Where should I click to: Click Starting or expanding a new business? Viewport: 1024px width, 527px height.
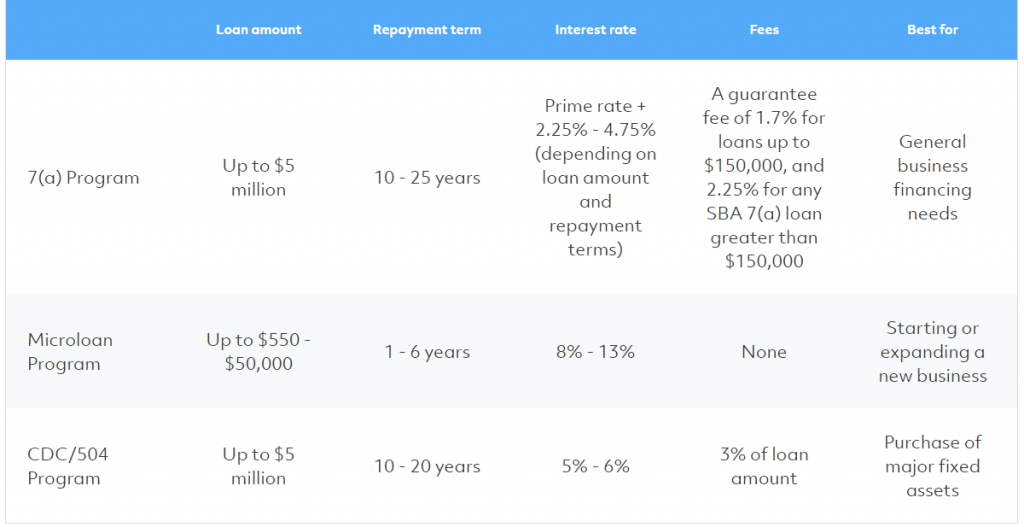coord(933,352)
